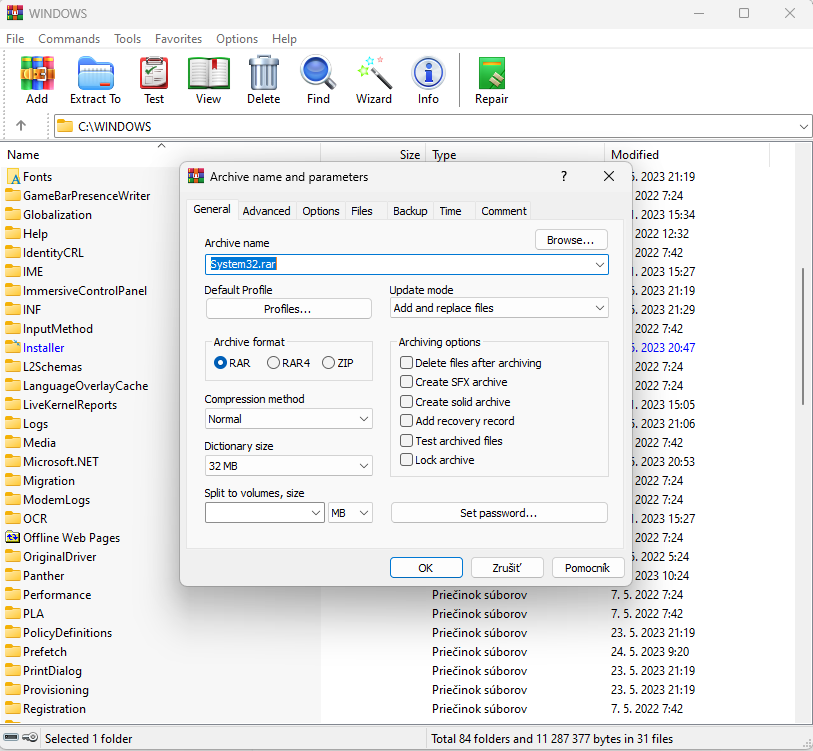Click the Archive name input field
The height and width of the screenshot is (751, 813).
(x=398, y=265)
